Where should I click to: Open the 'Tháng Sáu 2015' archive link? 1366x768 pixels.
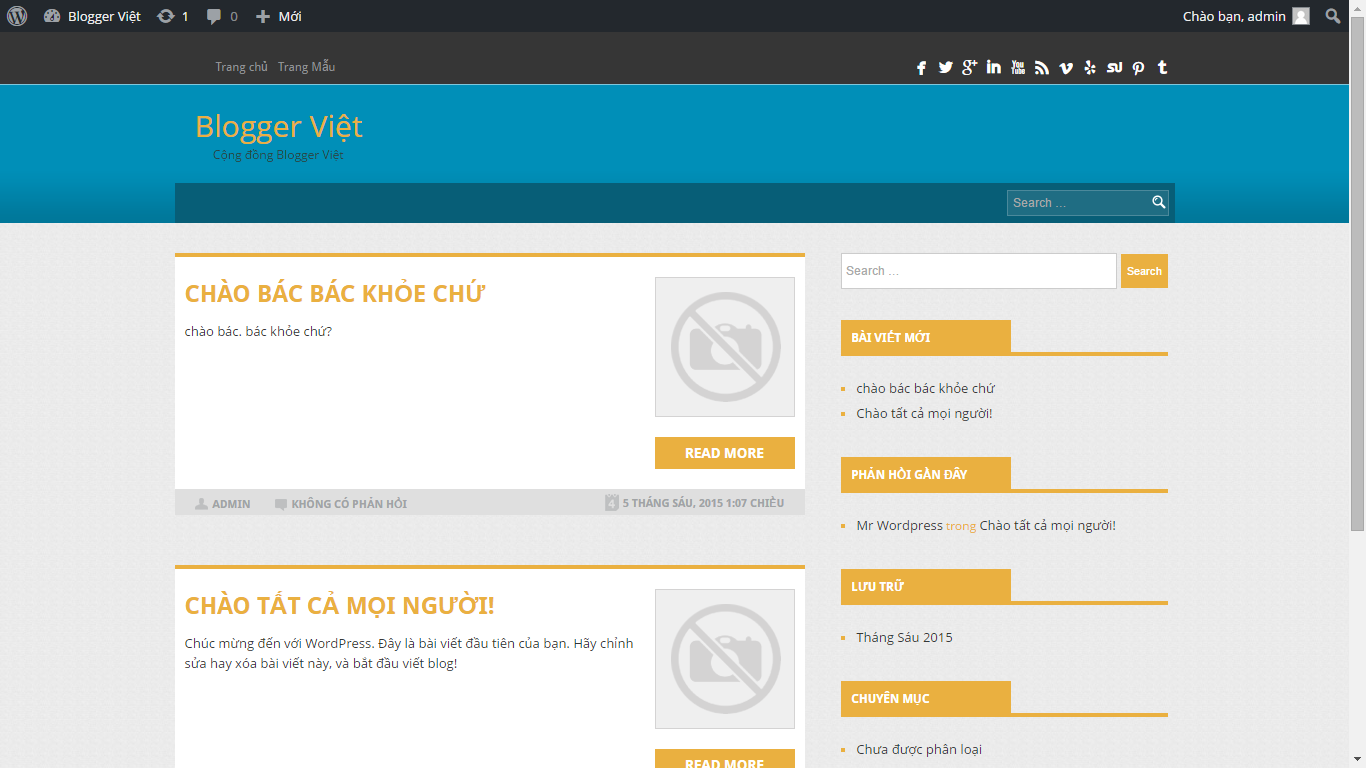tap(905, 637)
